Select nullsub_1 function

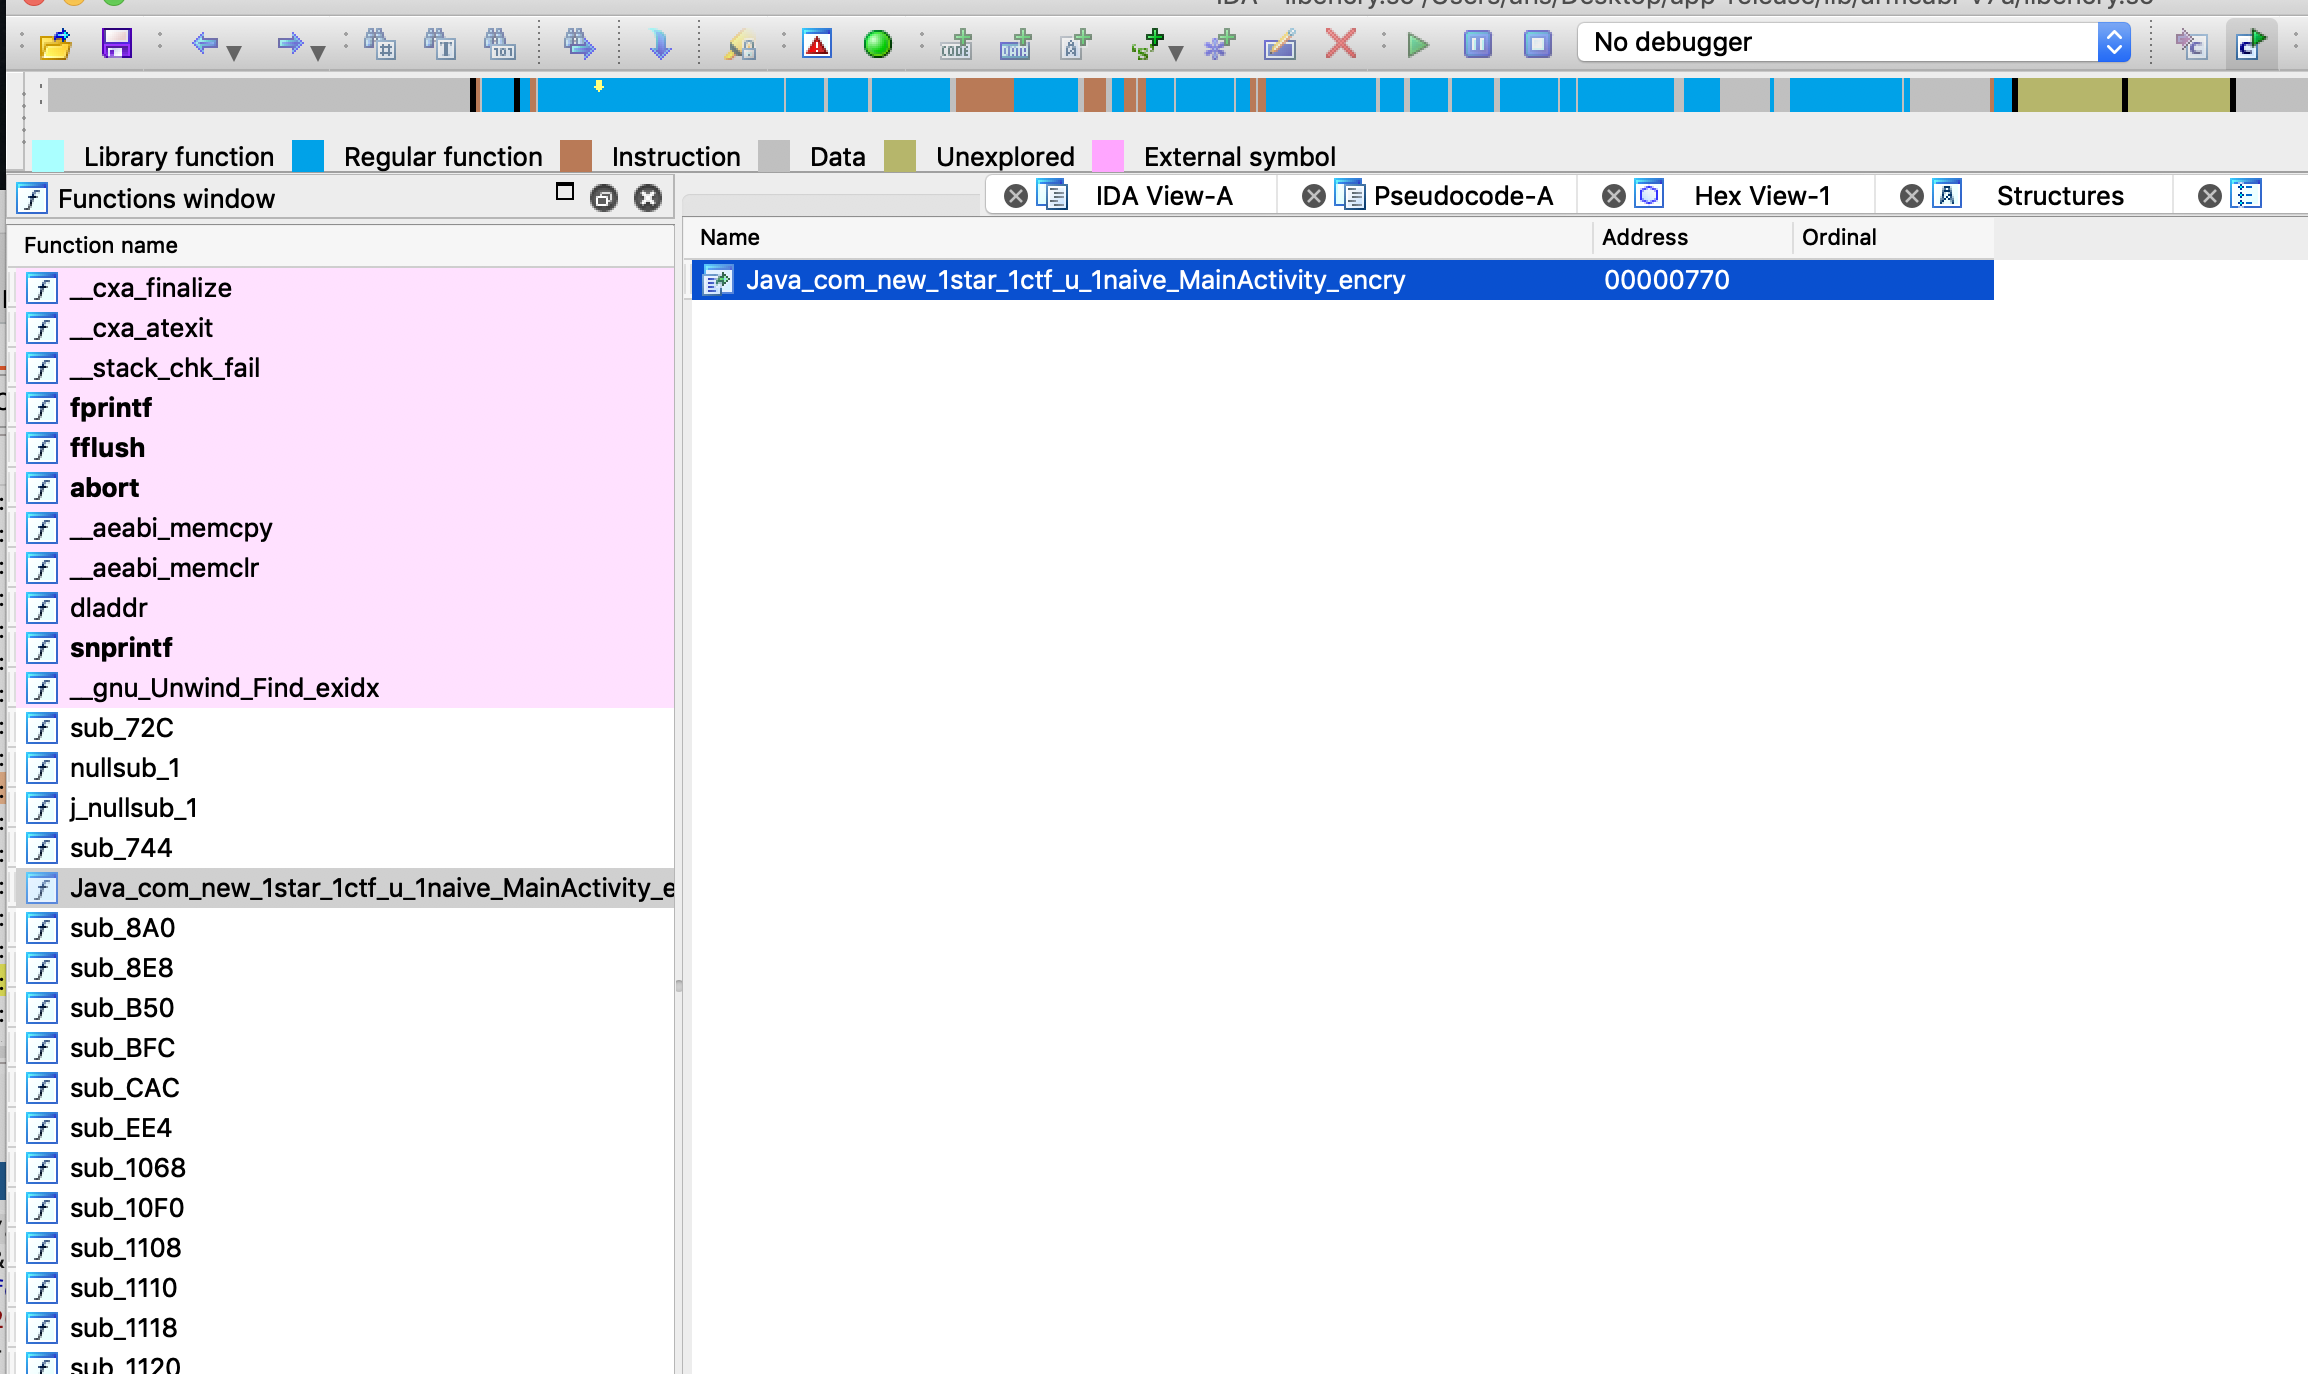click(342, 768)
